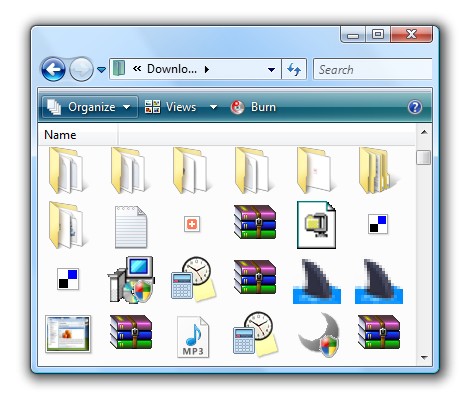Click inside the Search box
Viewport: 464px width, 405px height.
(x=373, y=70)
